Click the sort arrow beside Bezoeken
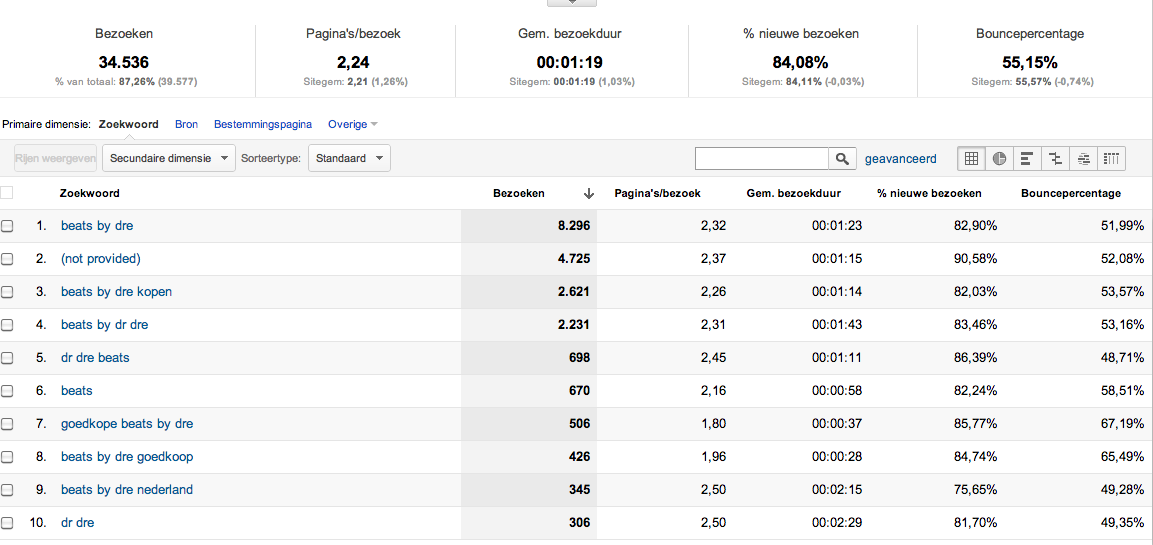 [588, 193]
